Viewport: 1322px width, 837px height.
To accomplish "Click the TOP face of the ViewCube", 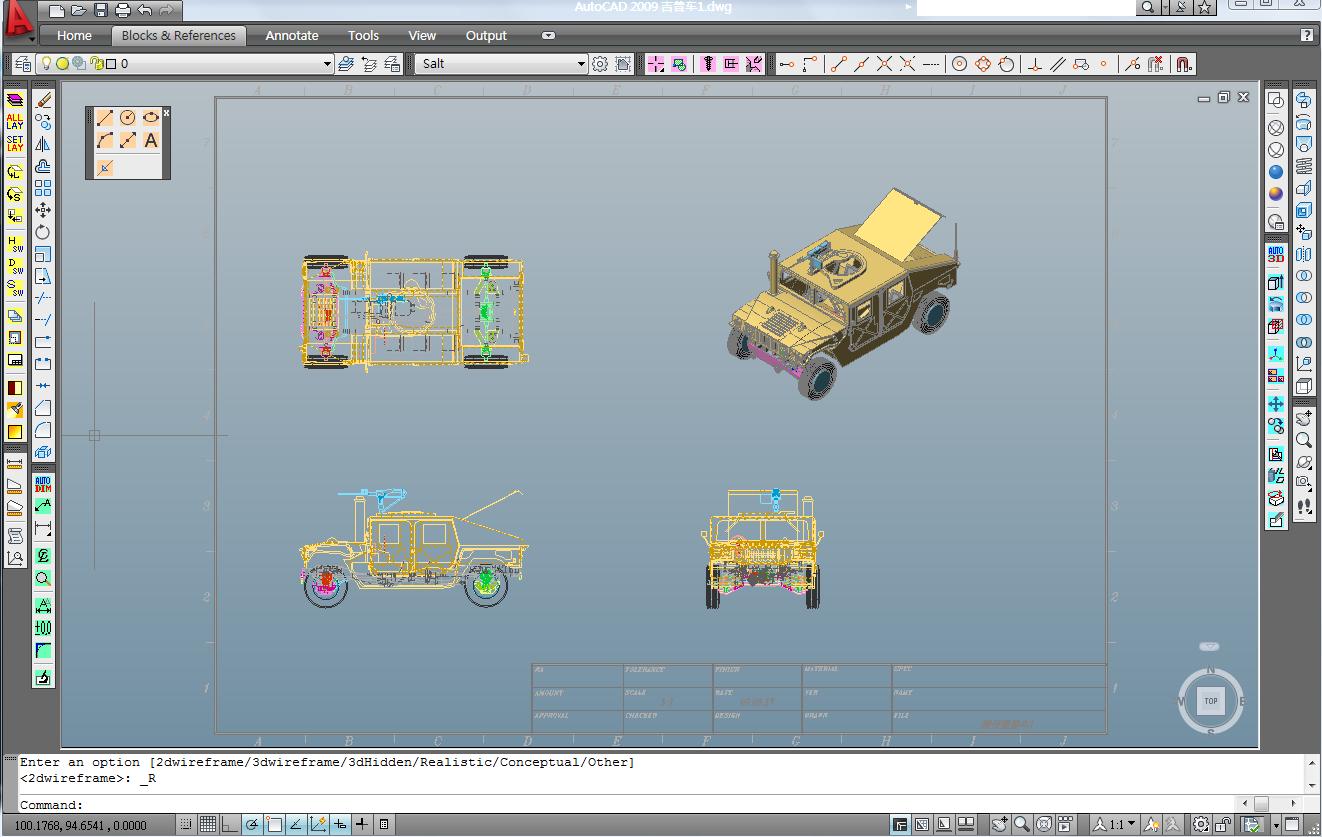I will (1210, 701).
